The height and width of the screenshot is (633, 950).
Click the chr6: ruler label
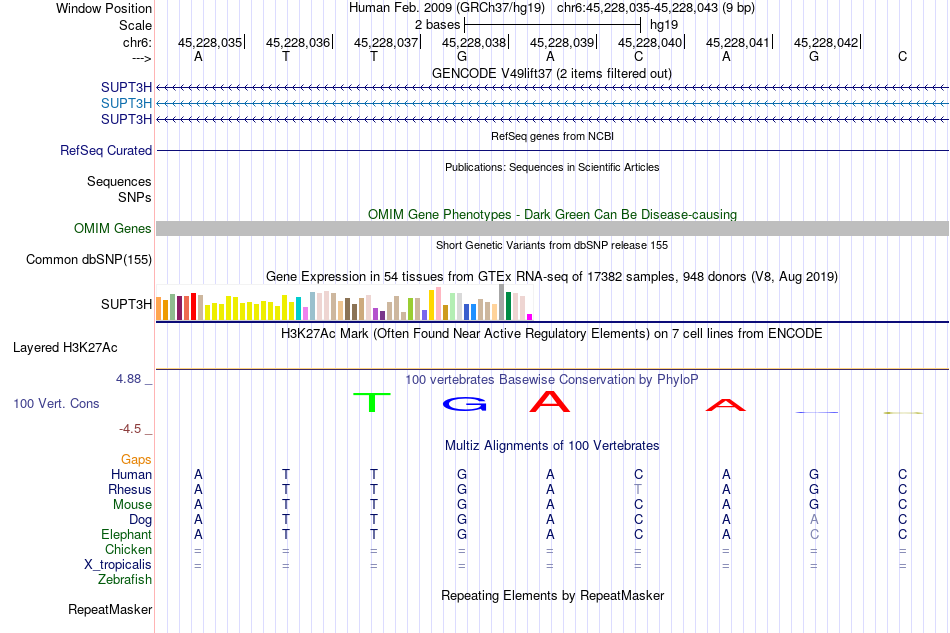137,42
